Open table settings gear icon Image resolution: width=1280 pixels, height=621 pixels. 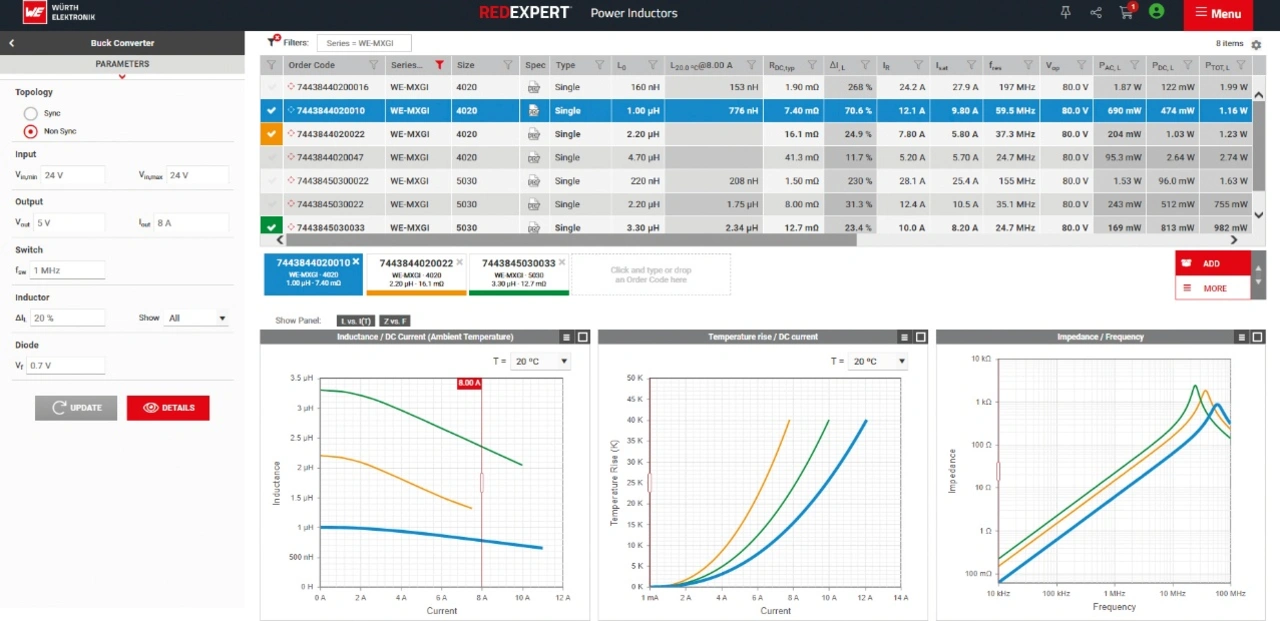click(1256, 45)
